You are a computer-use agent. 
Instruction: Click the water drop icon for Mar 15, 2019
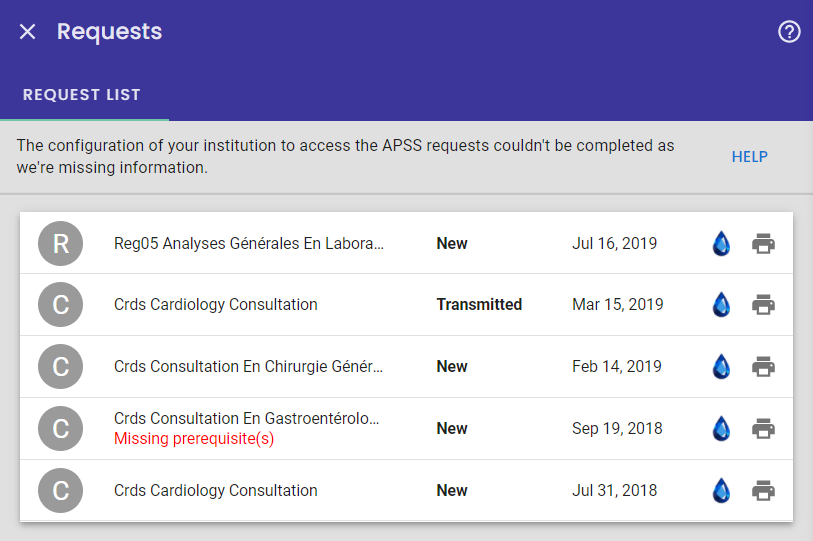pos(721,304)
